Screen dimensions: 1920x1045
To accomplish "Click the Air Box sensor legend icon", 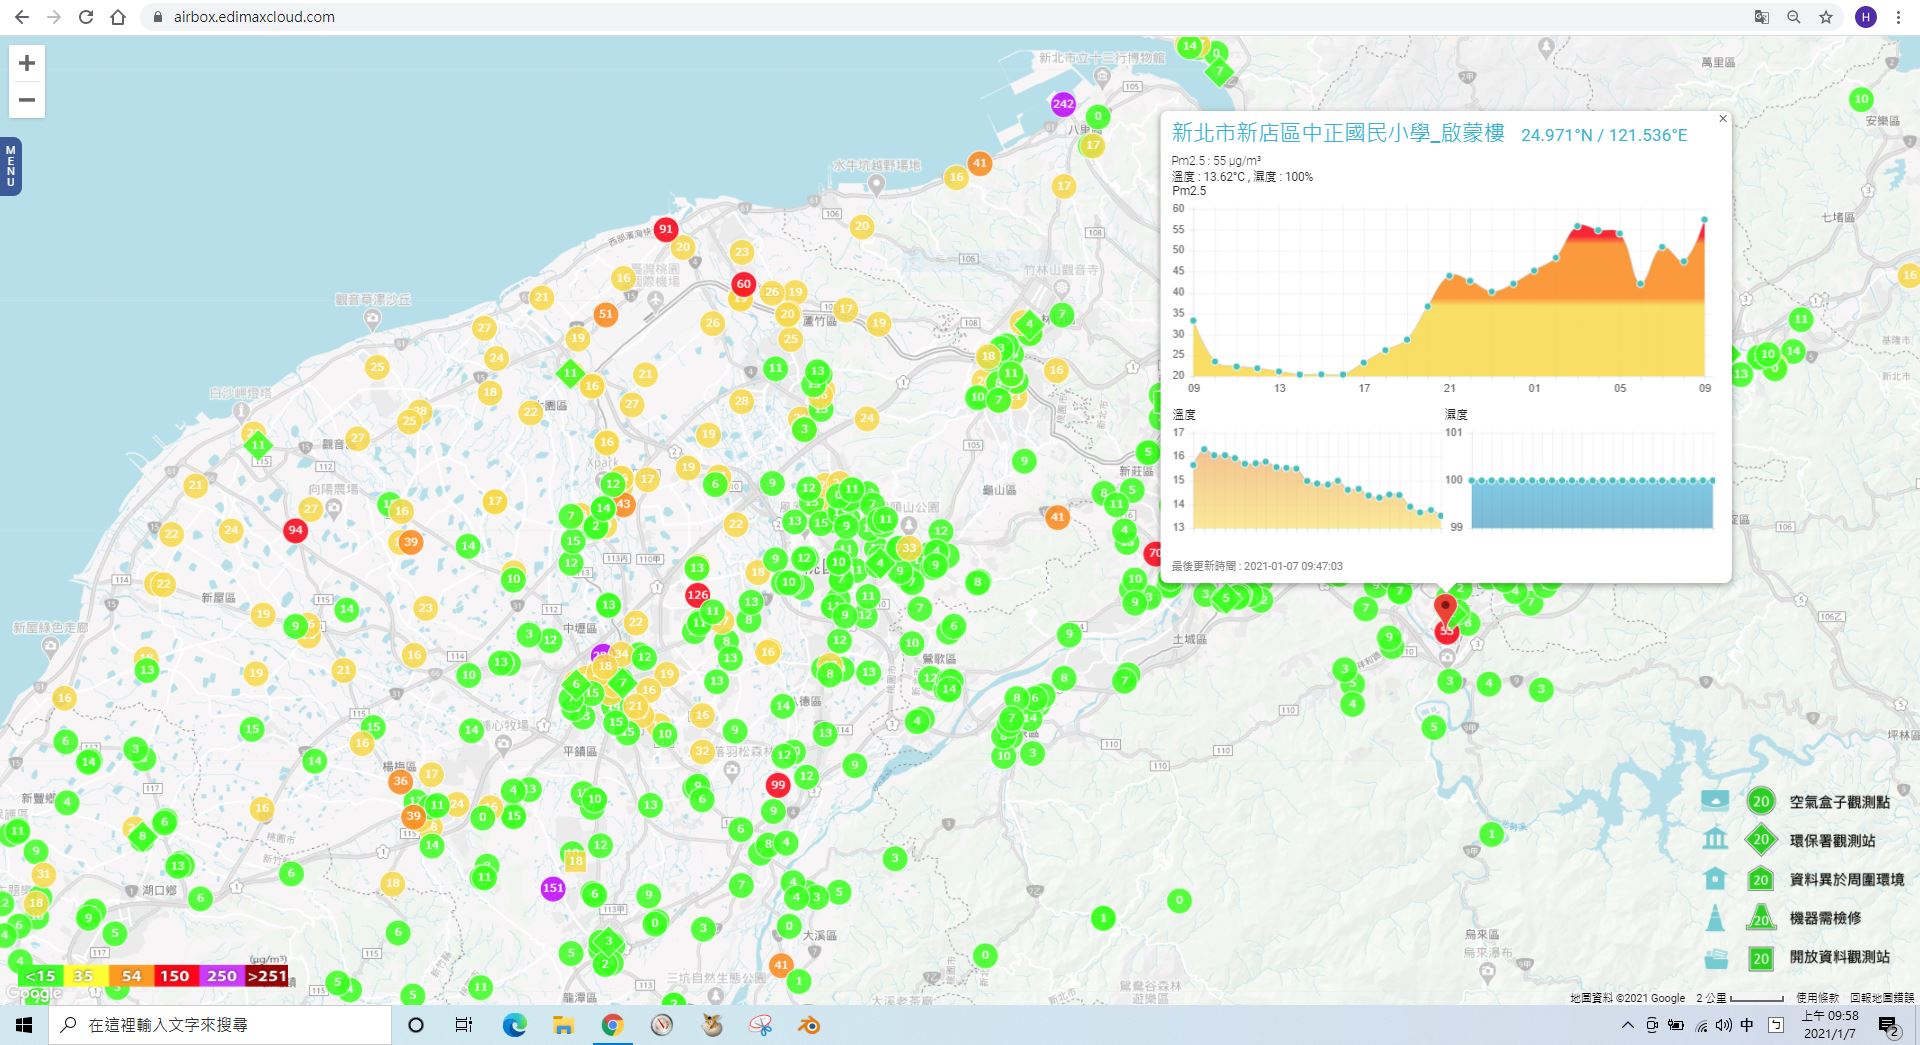I will click(x=1715, y=801).
